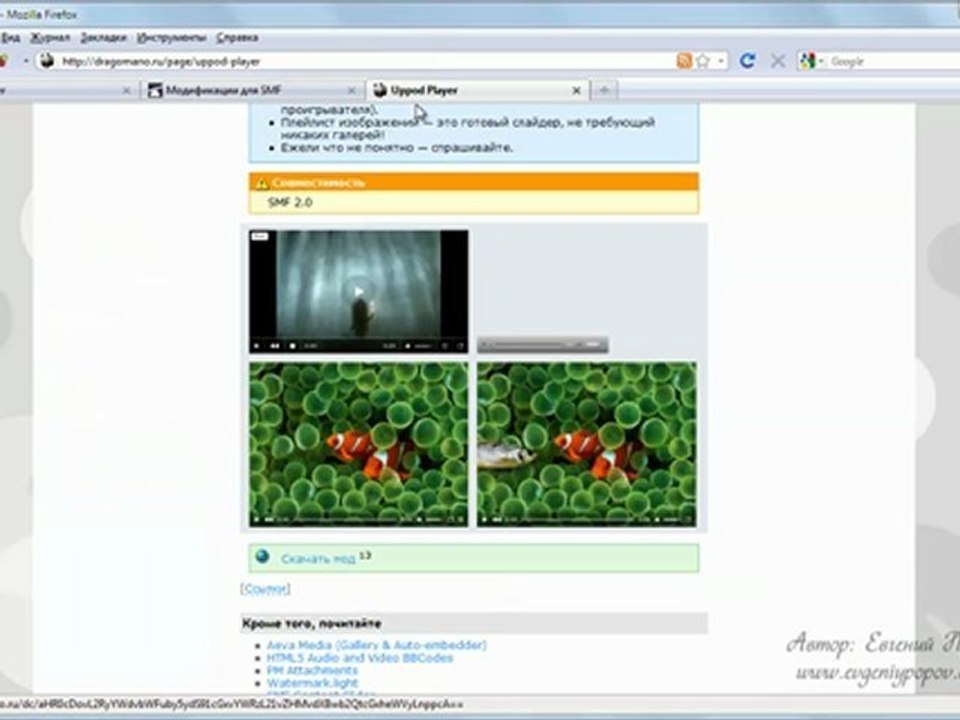Image resolution: width=960 pixels, height=720 pixels.
Task: Reload the page with the refresh icon
Action: coord(748,61)
